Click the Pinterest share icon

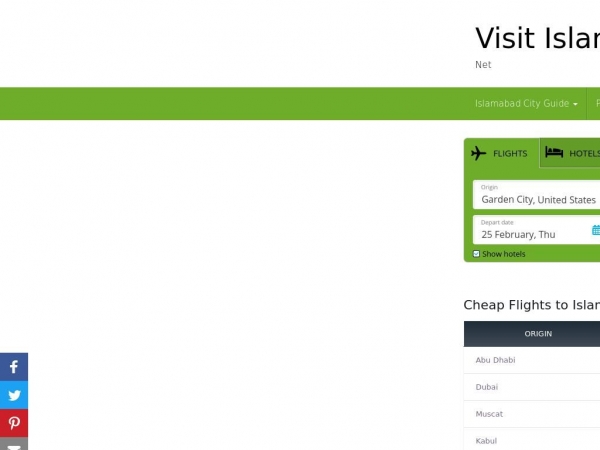[14, 423]
